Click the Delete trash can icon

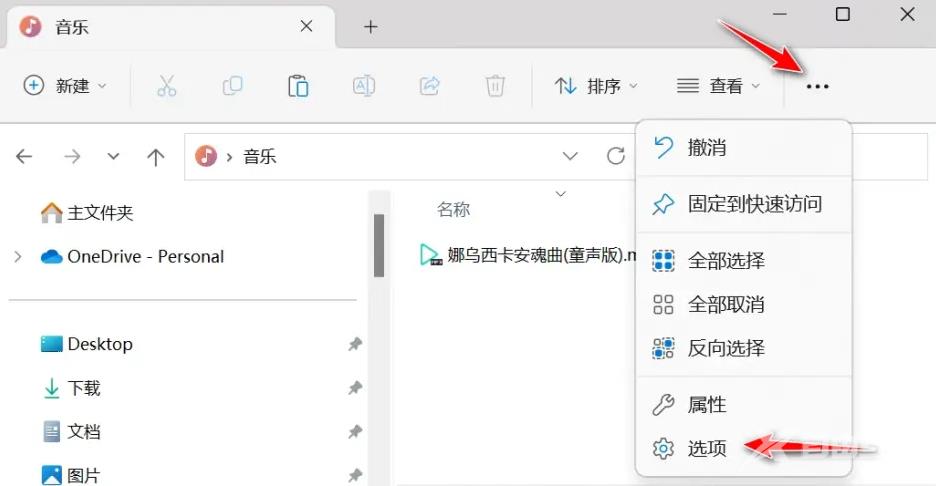tap(495, 86)
